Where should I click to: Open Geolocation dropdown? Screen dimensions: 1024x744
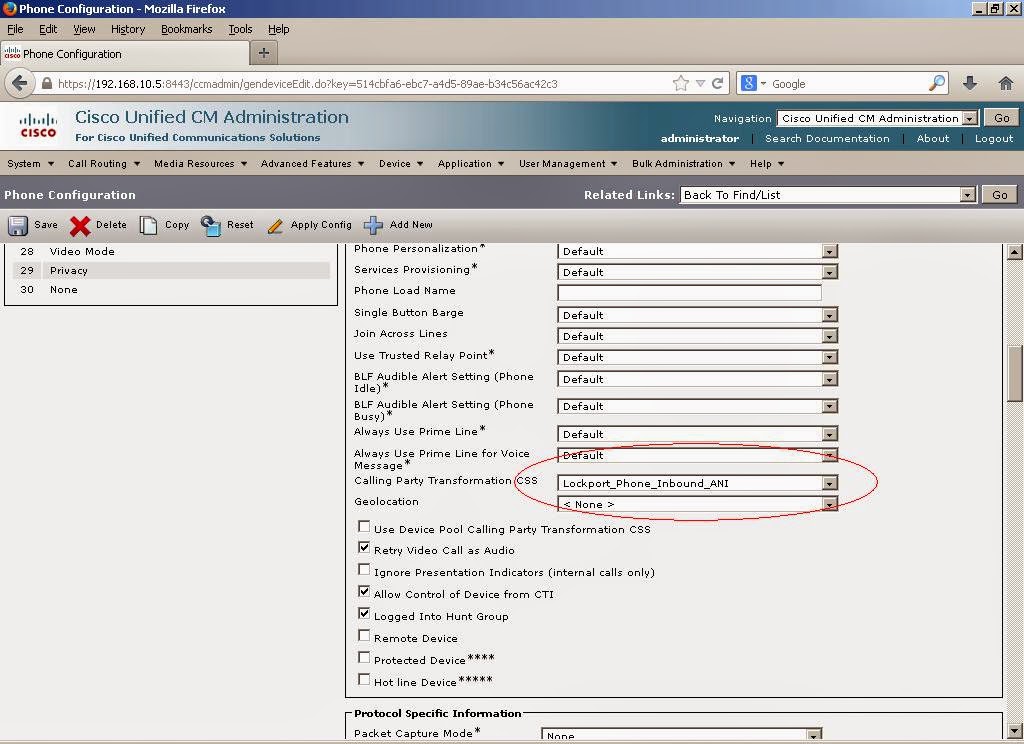pos(697,504)
